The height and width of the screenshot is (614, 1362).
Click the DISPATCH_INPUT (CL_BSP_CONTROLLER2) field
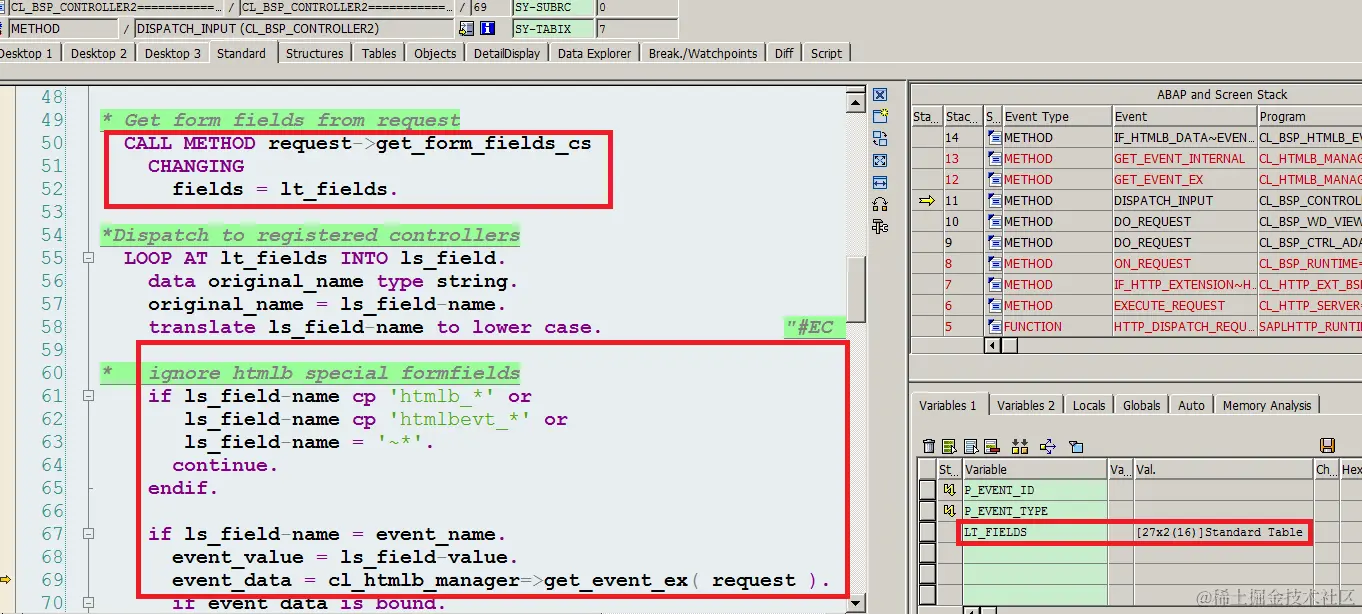295,29
